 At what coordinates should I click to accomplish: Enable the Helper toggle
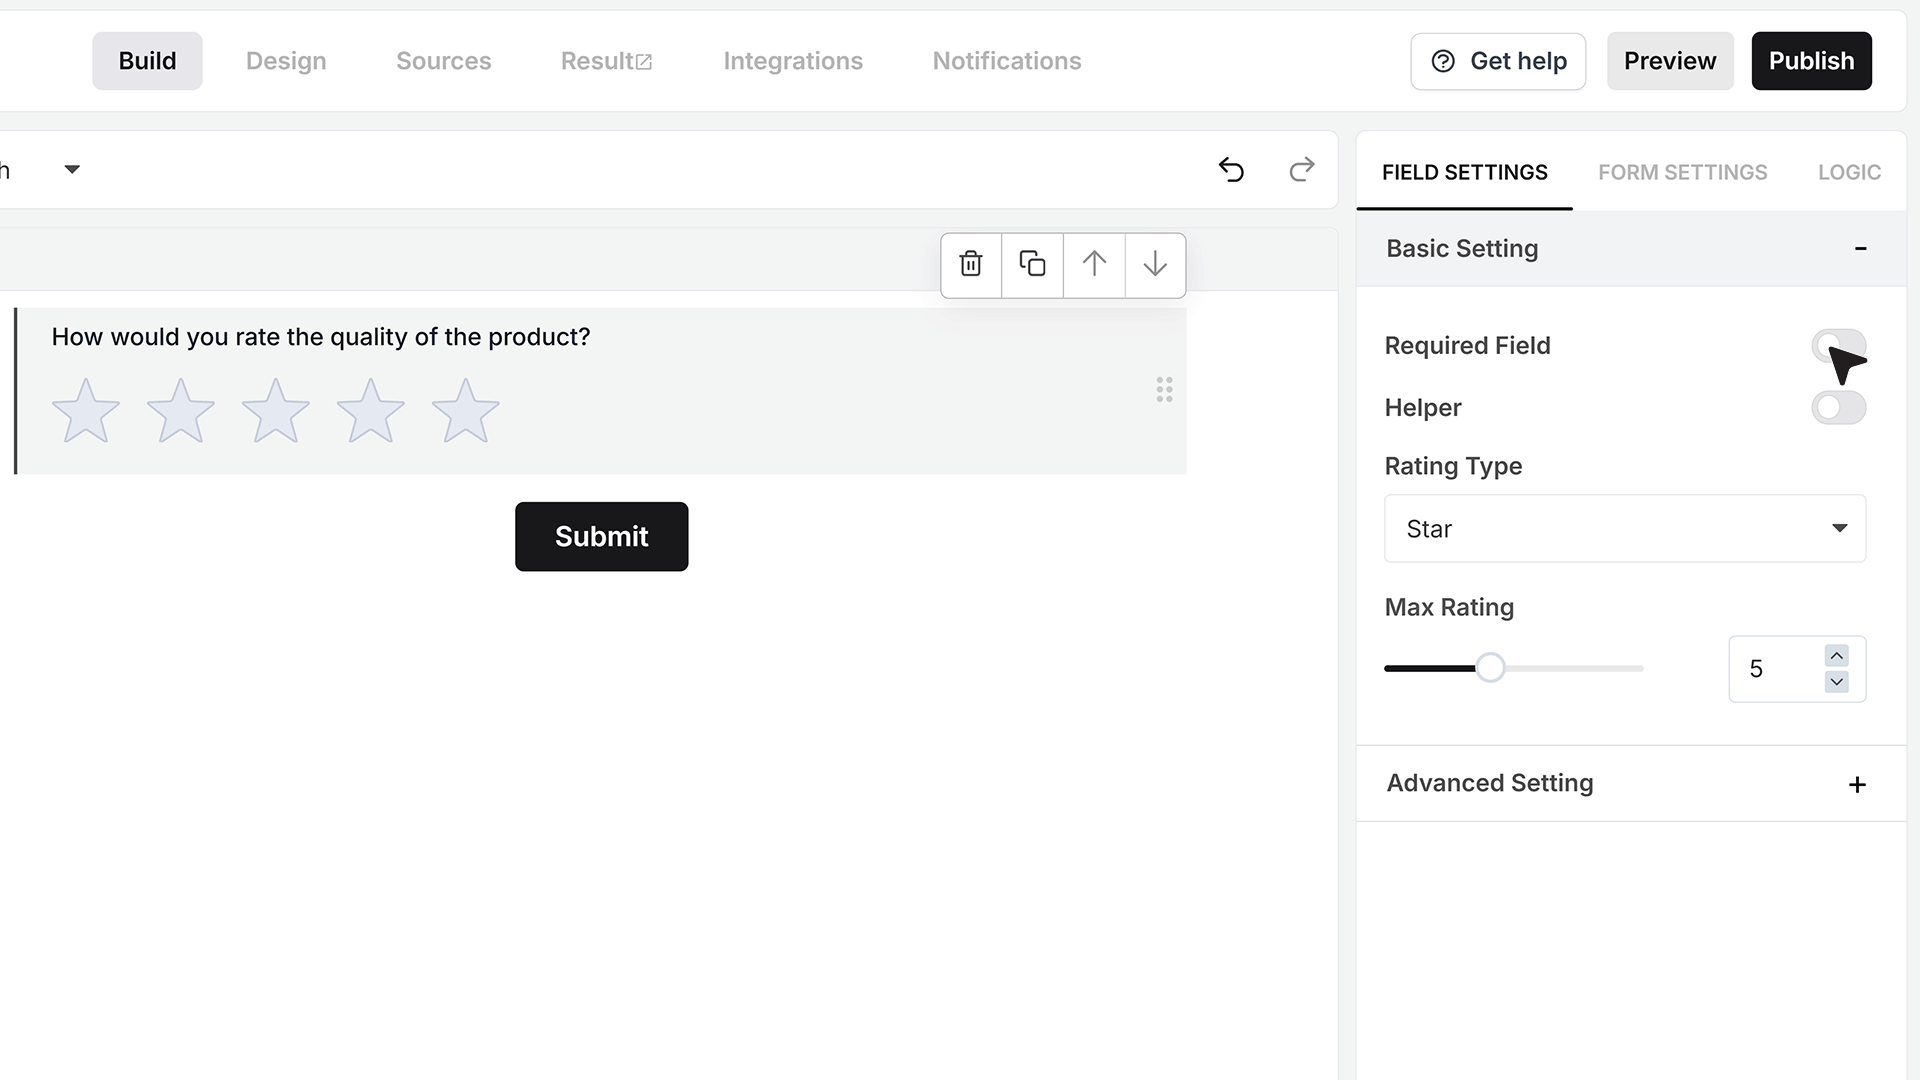1838,407
